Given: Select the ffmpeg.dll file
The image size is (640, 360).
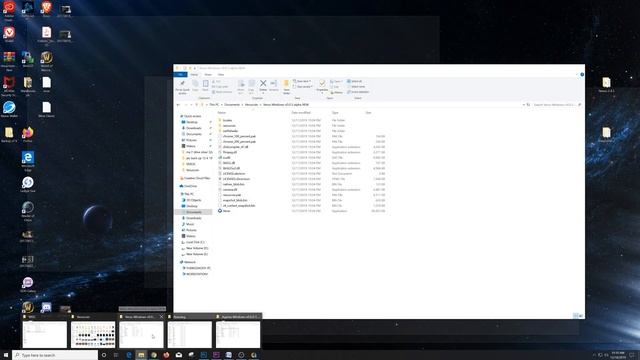Looking at the screenshot, I should tap(230, 152).
